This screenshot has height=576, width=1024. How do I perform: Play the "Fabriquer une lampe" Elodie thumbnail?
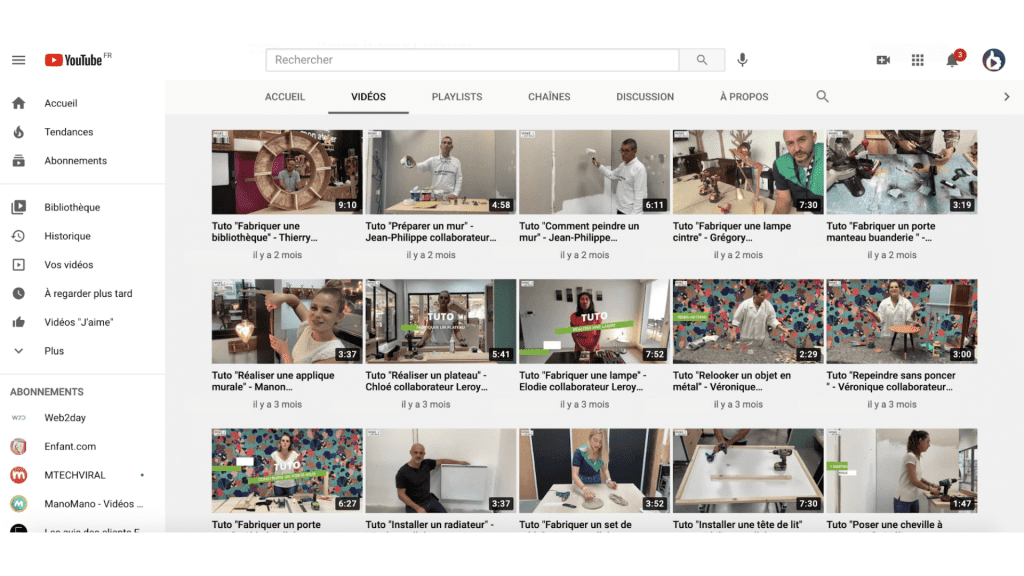click(x=594, y=321)
